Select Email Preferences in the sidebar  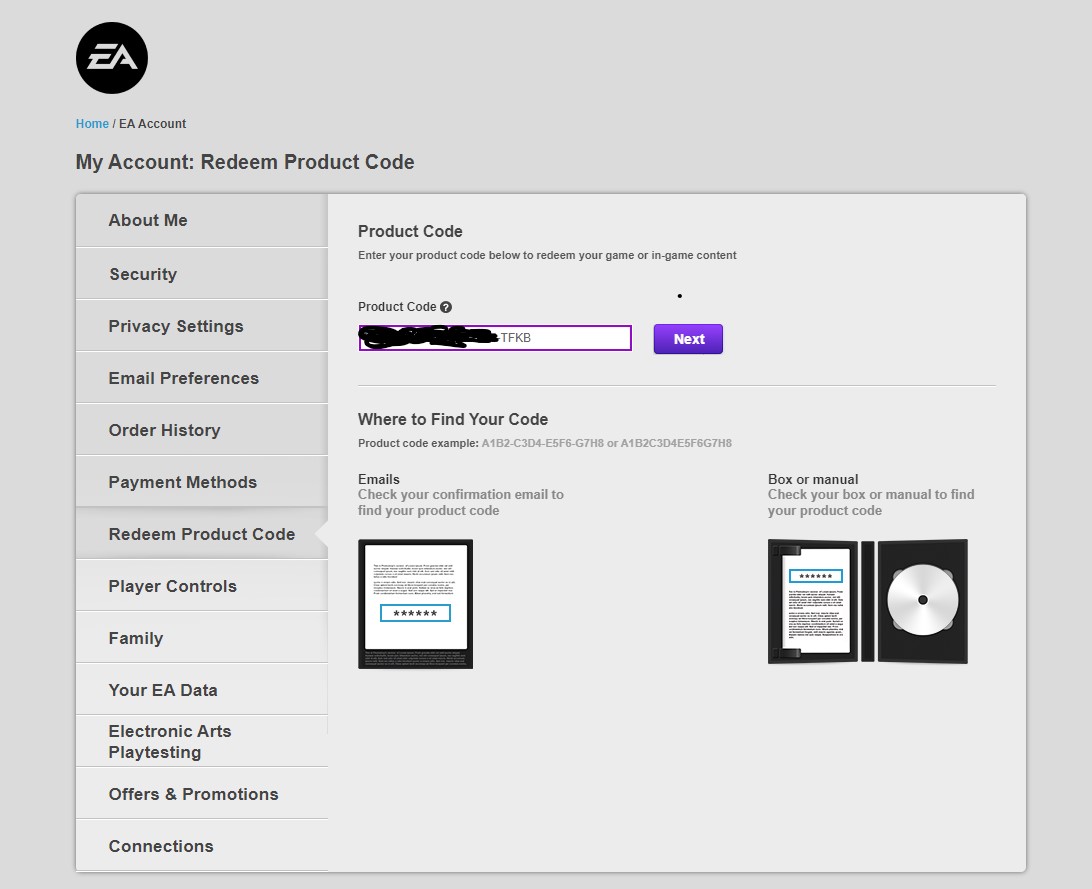point(201,378)
